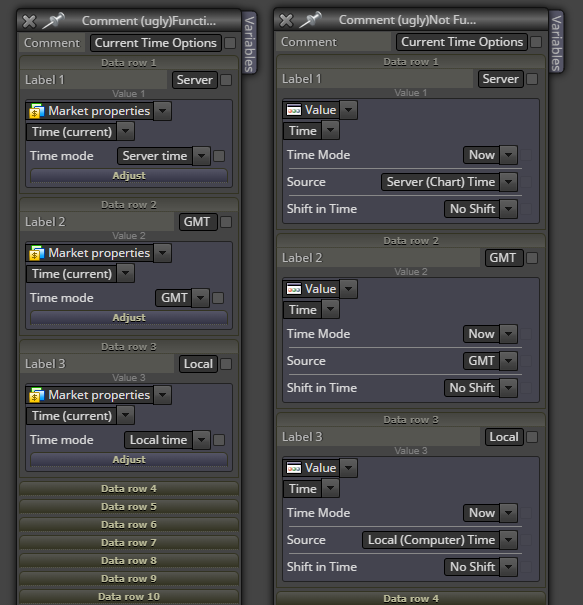
Task: Open Value dropdown arrow in right Value 1
Action: 348,110
